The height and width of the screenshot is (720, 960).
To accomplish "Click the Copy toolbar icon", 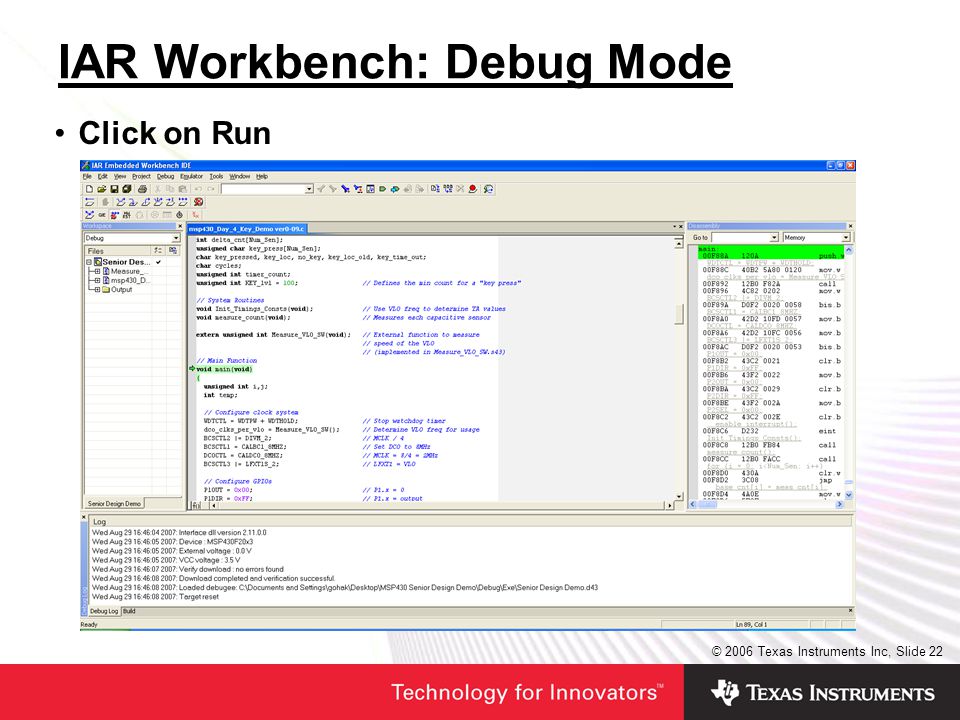I will pyautogui.click(x=170, y=189).
